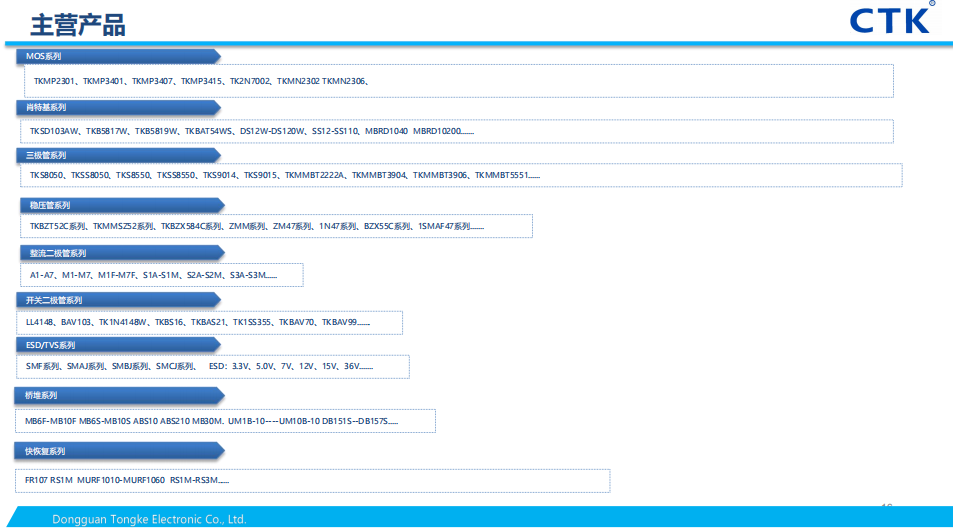953x530 pixels.
Task: Click the A1-A7 rectifier diode list box
Action: 161,274
